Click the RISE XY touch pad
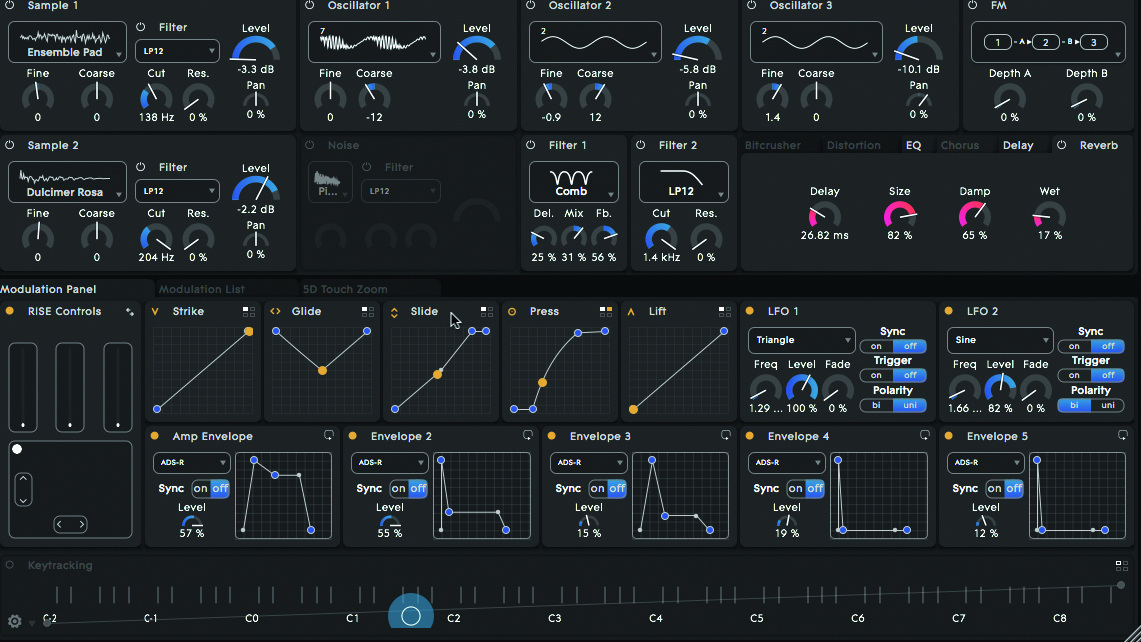 point(71,489)
